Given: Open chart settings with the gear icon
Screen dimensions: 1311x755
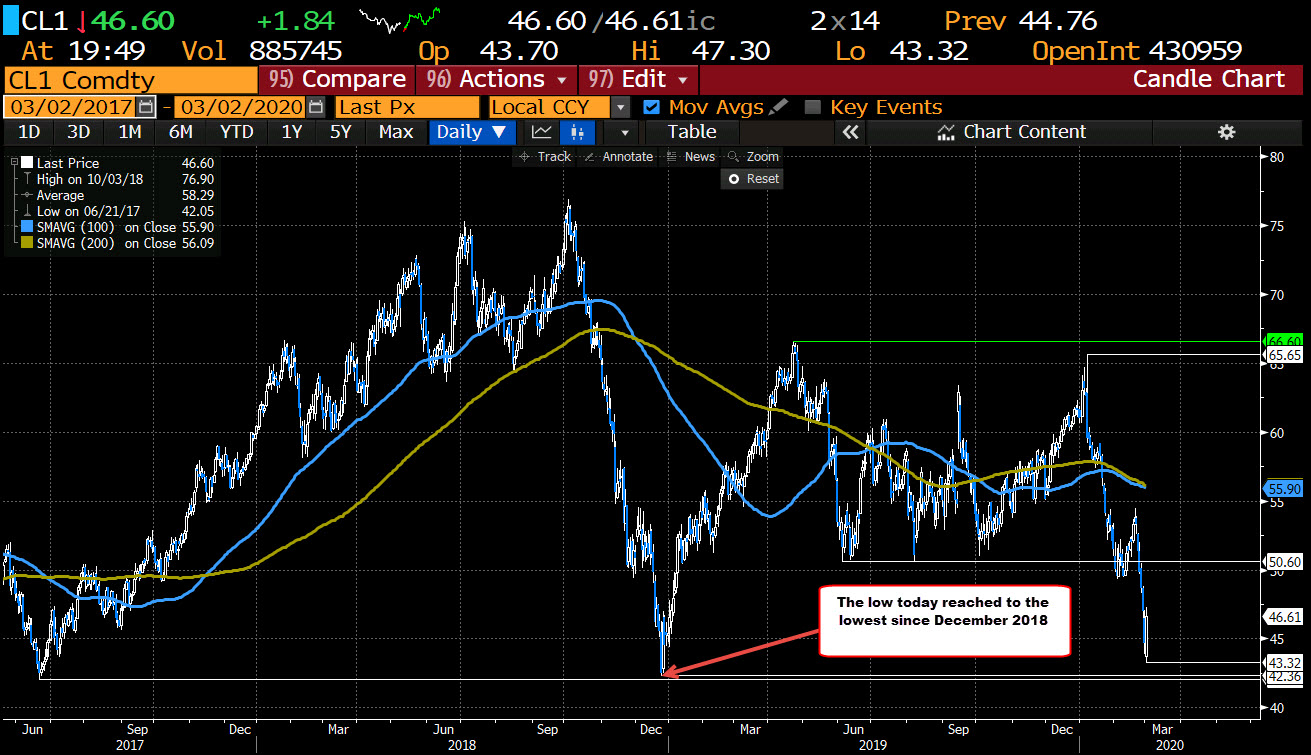Looking at the screenshot, I should [1227, 132].
